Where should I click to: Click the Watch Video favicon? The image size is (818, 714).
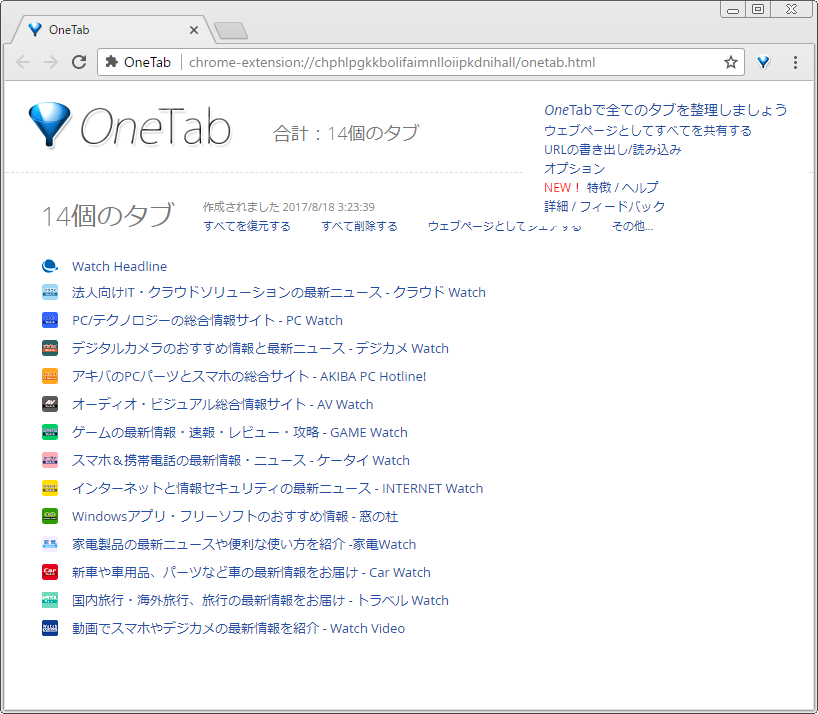50,628
